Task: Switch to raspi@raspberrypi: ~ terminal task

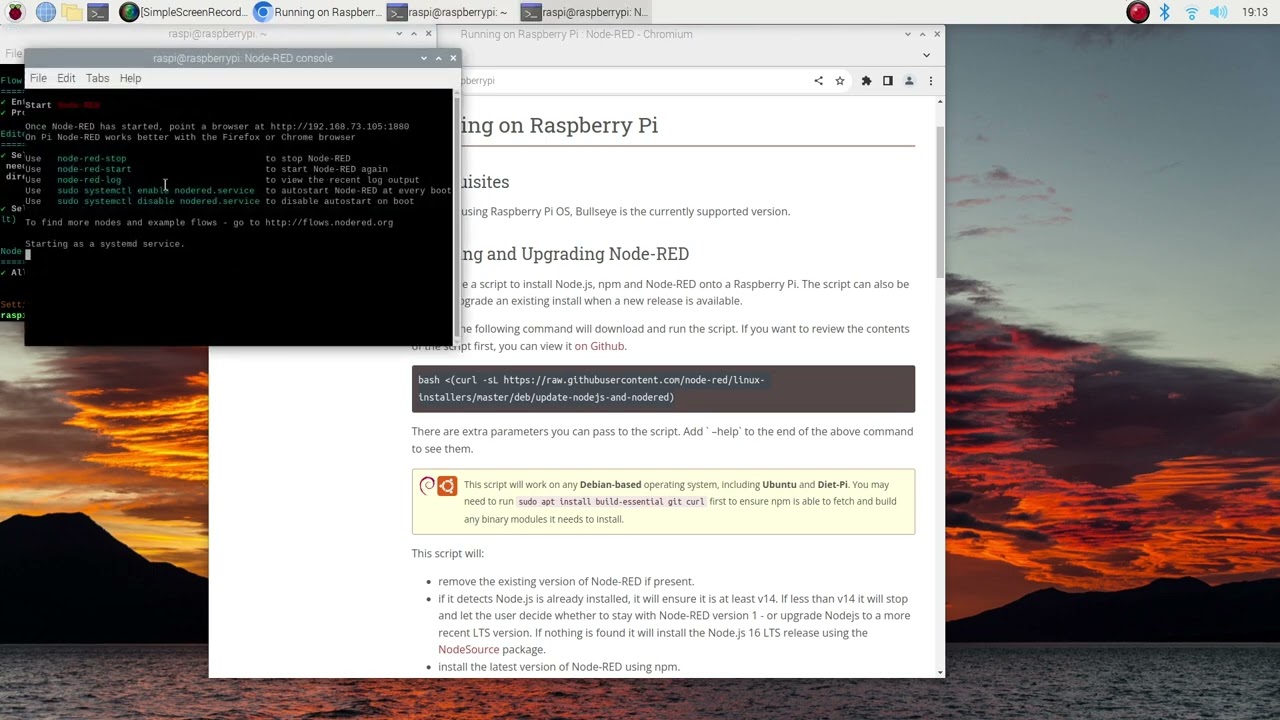Action: tap(451, 12)
